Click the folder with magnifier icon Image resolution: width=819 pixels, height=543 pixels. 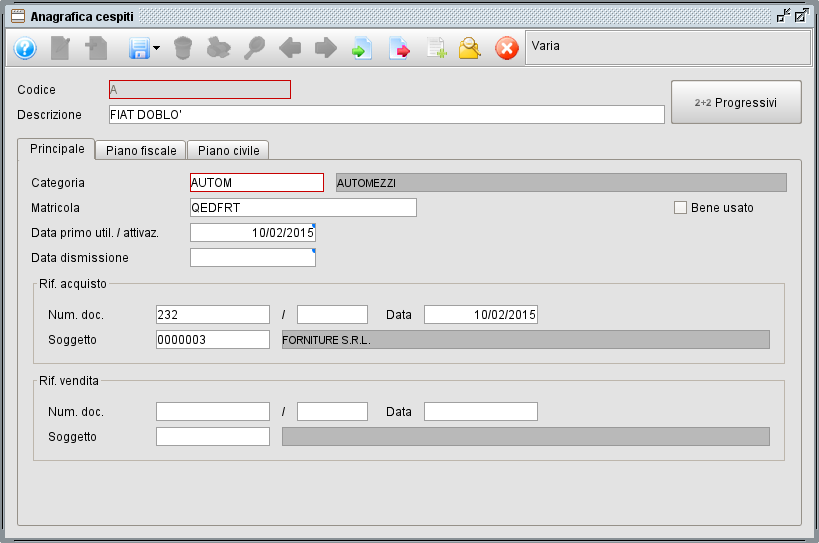pyautogui.click(x=469, y=49)
